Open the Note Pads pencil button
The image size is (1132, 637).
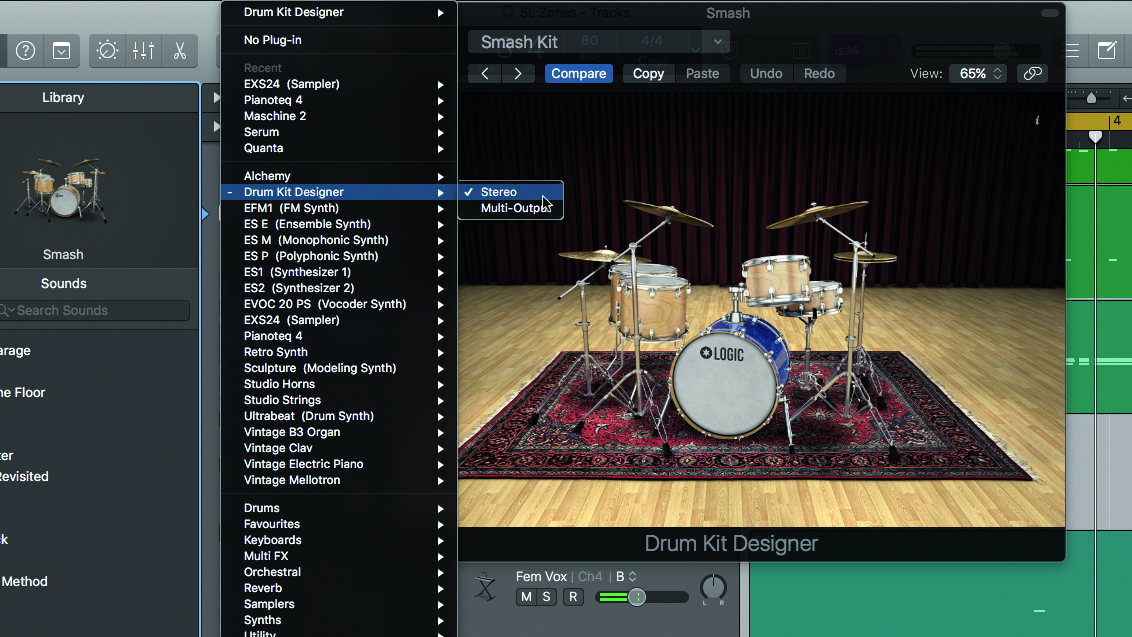click(1107, 51)
